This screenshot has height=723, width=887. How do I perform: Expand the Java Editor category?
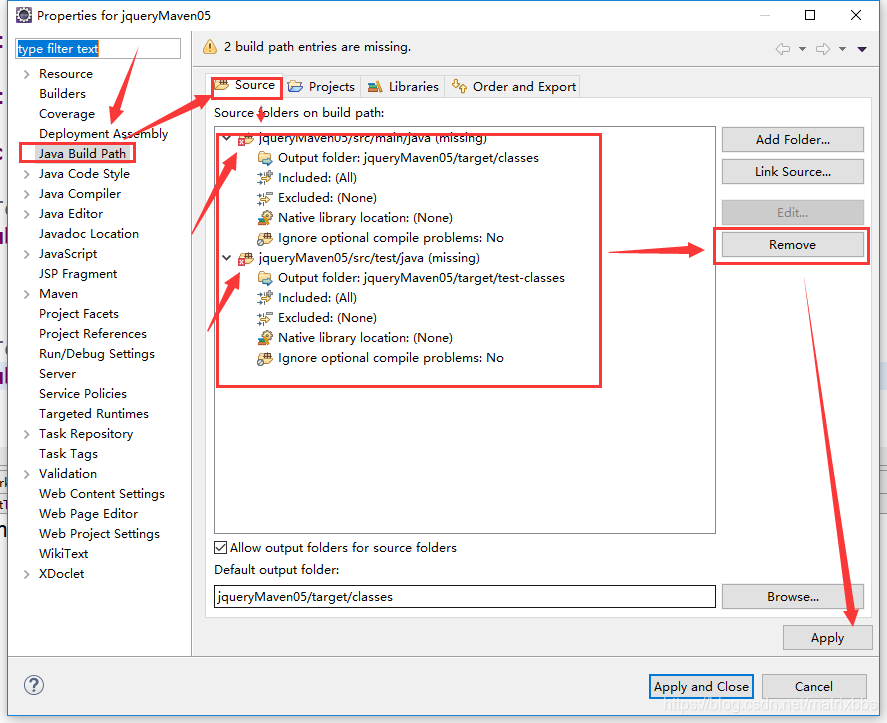tap(27, 214)
